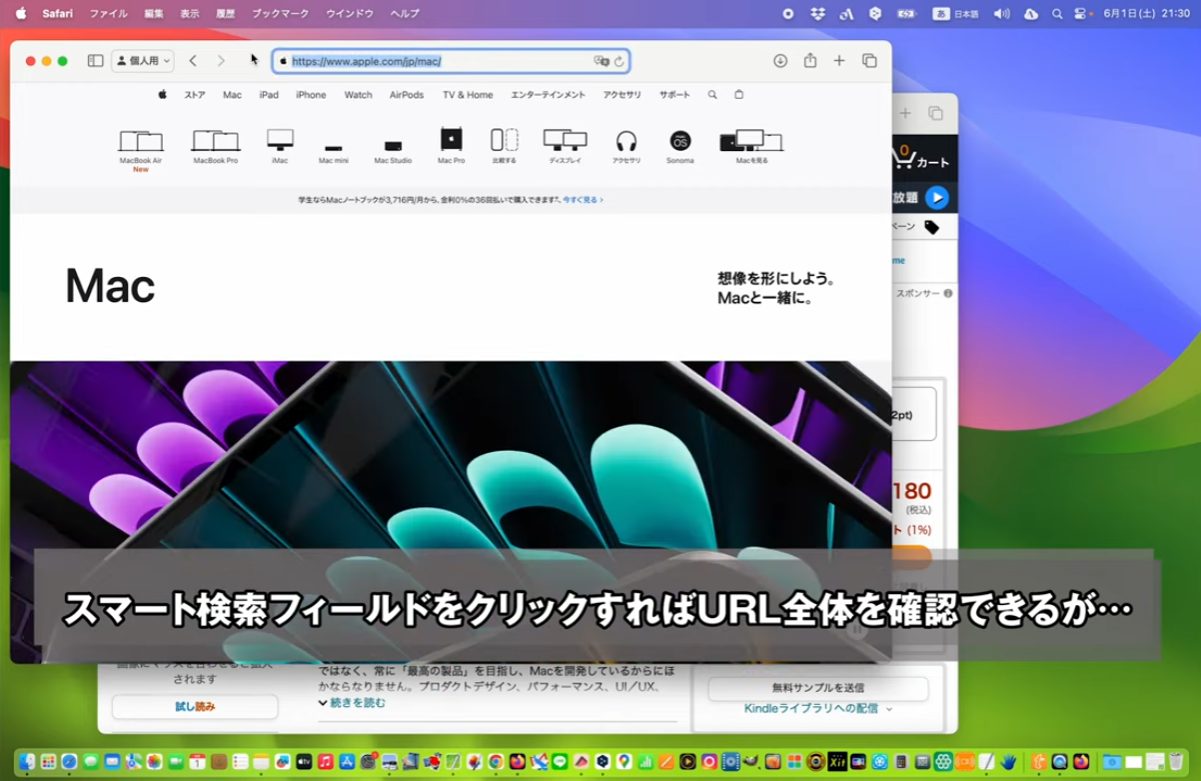
Task: Open Mac link in apple.com nav
Action: (232, 95)
